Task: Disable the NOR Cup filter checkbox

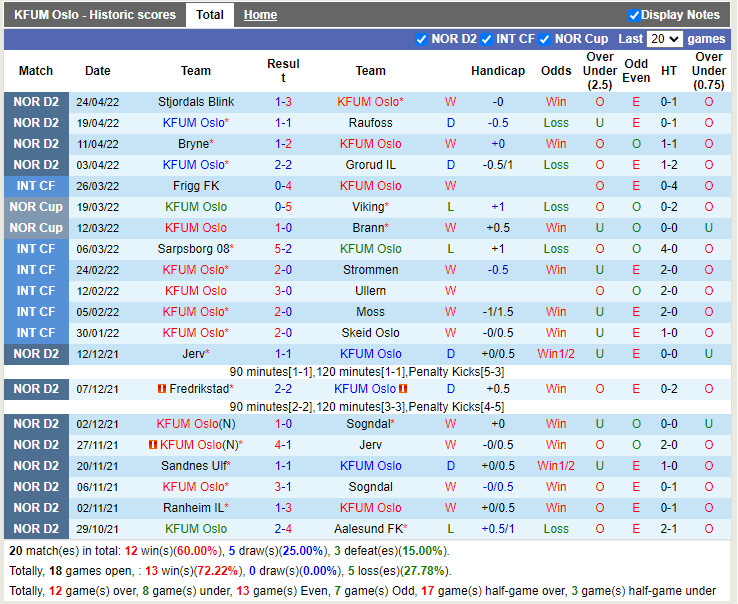Action: click(x=545, y=39)
